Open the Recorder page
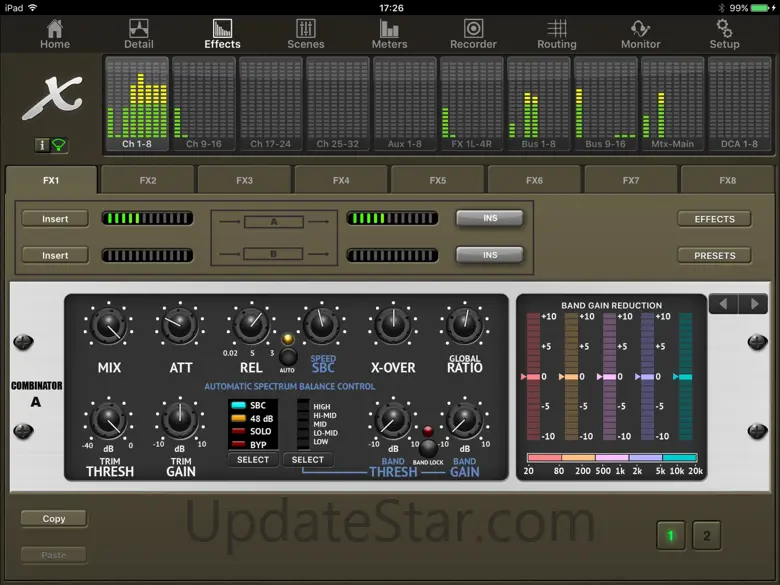Screen dimensions: 780x585 click(x=473, y=34)
